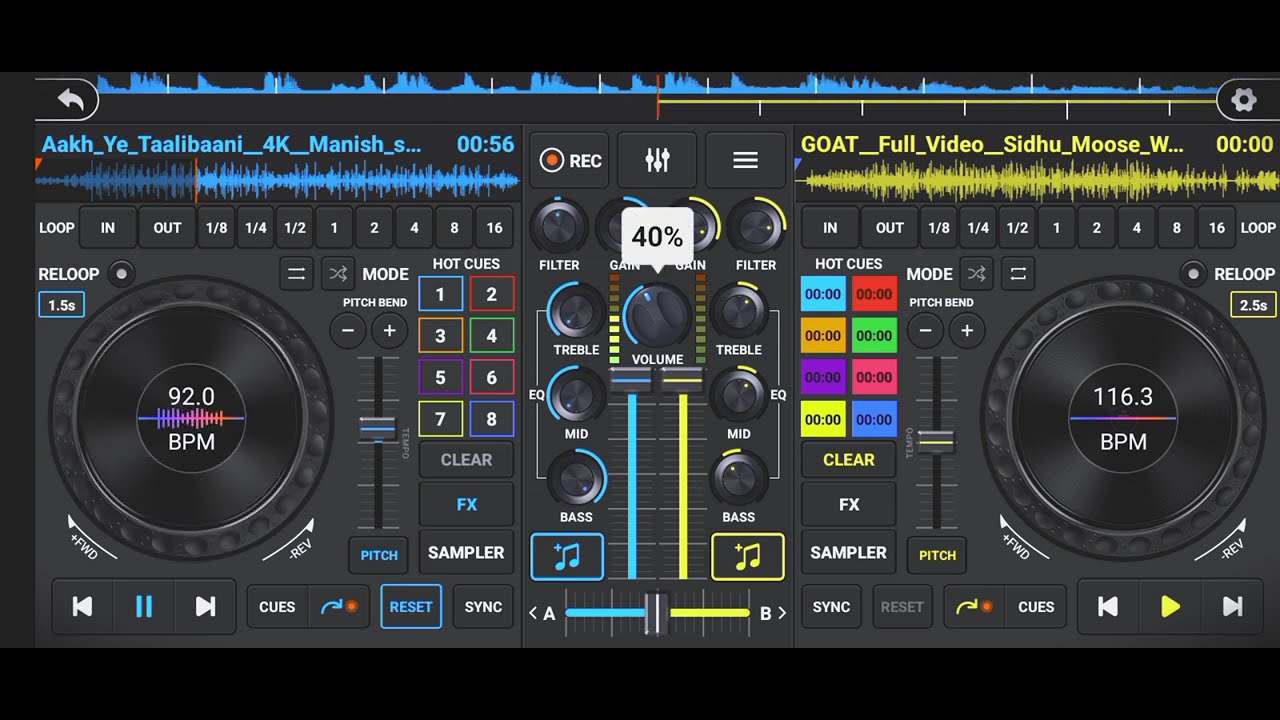The image size is (1280, 720).
Task: Click the right deck jump-to-cue arrow icon
Action: coord(975,606)
